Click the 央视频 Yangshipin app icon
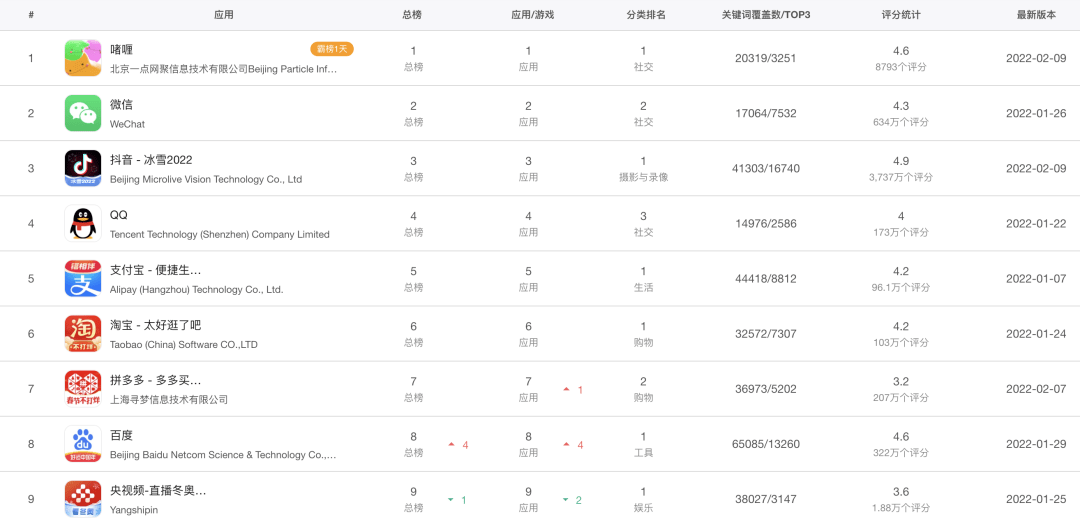The image size is (1080, 524). pos(83,498)
